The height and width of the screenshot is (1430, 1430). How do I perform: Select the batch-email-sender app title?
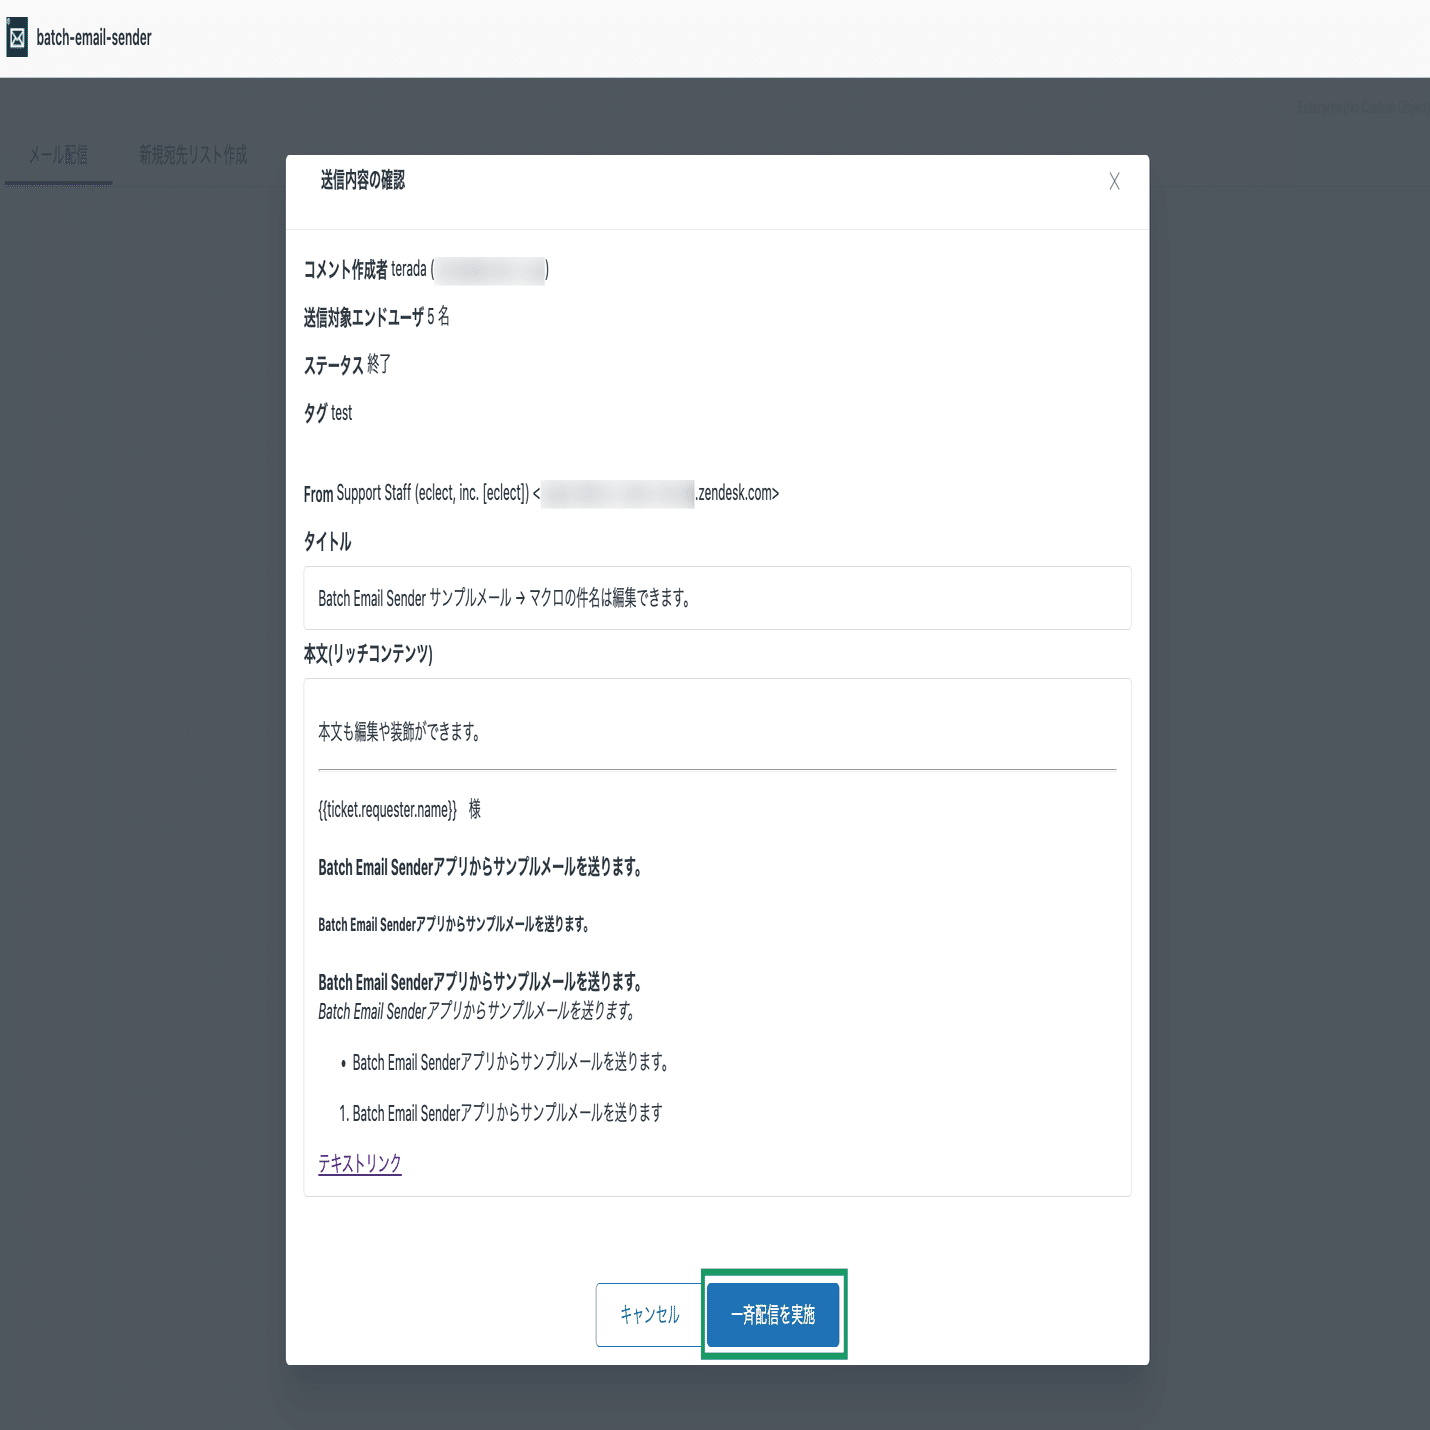click(x=93, y=38)
